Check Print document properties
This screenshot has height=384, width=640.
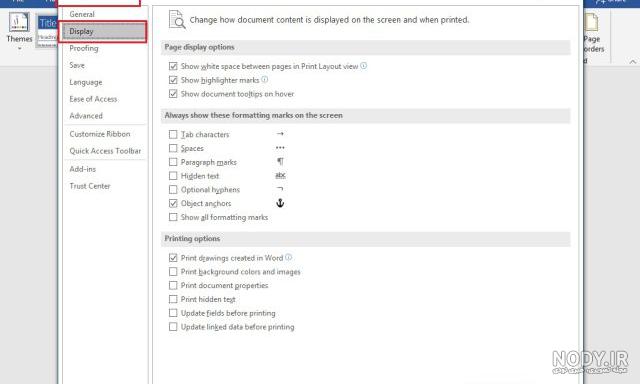(173, 285)
